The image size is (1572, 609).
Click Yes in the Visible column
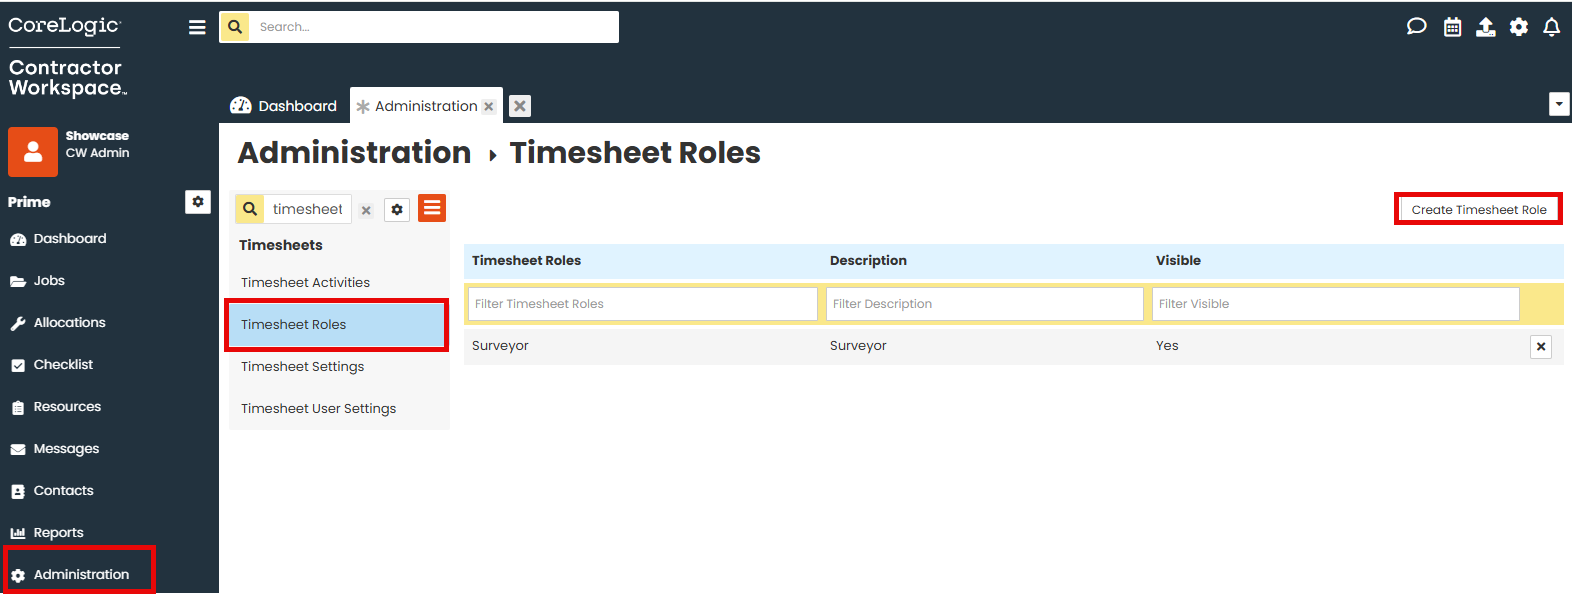1167,346
